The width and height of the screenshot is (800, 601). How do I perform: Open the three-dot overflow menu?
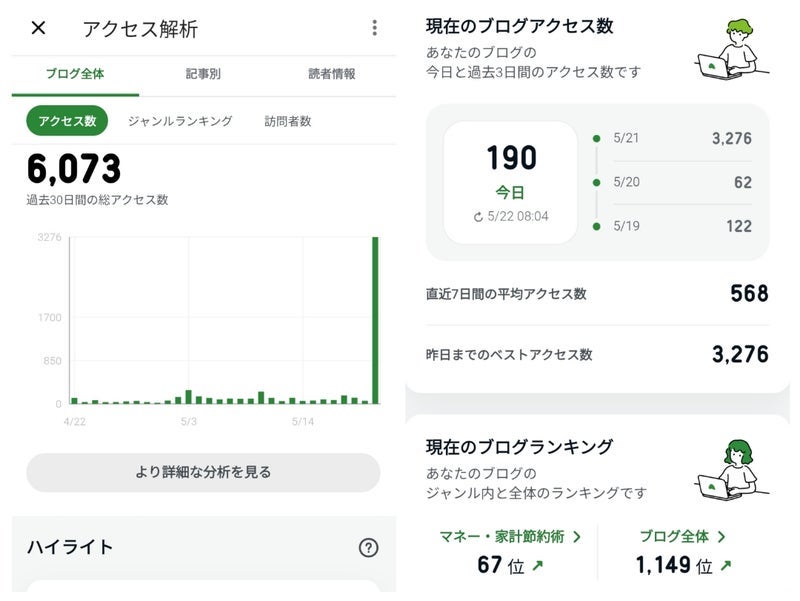(374, 28)
